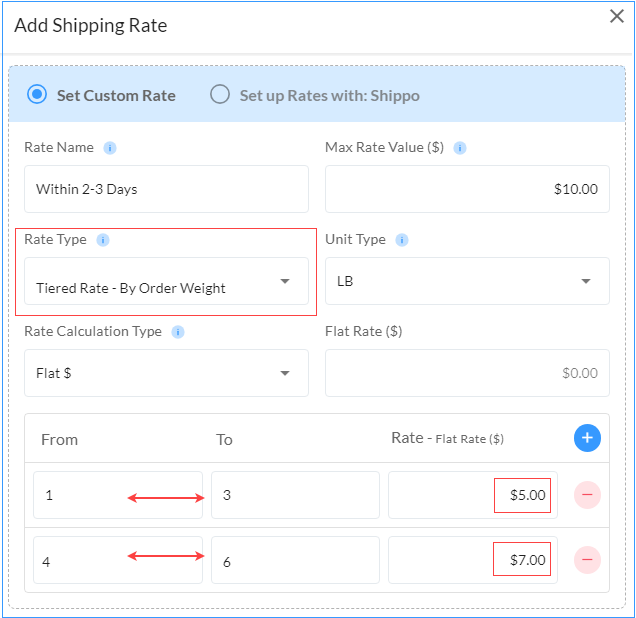Choose Set up Rates with Shippo option
636x618 pixels.
220,95
